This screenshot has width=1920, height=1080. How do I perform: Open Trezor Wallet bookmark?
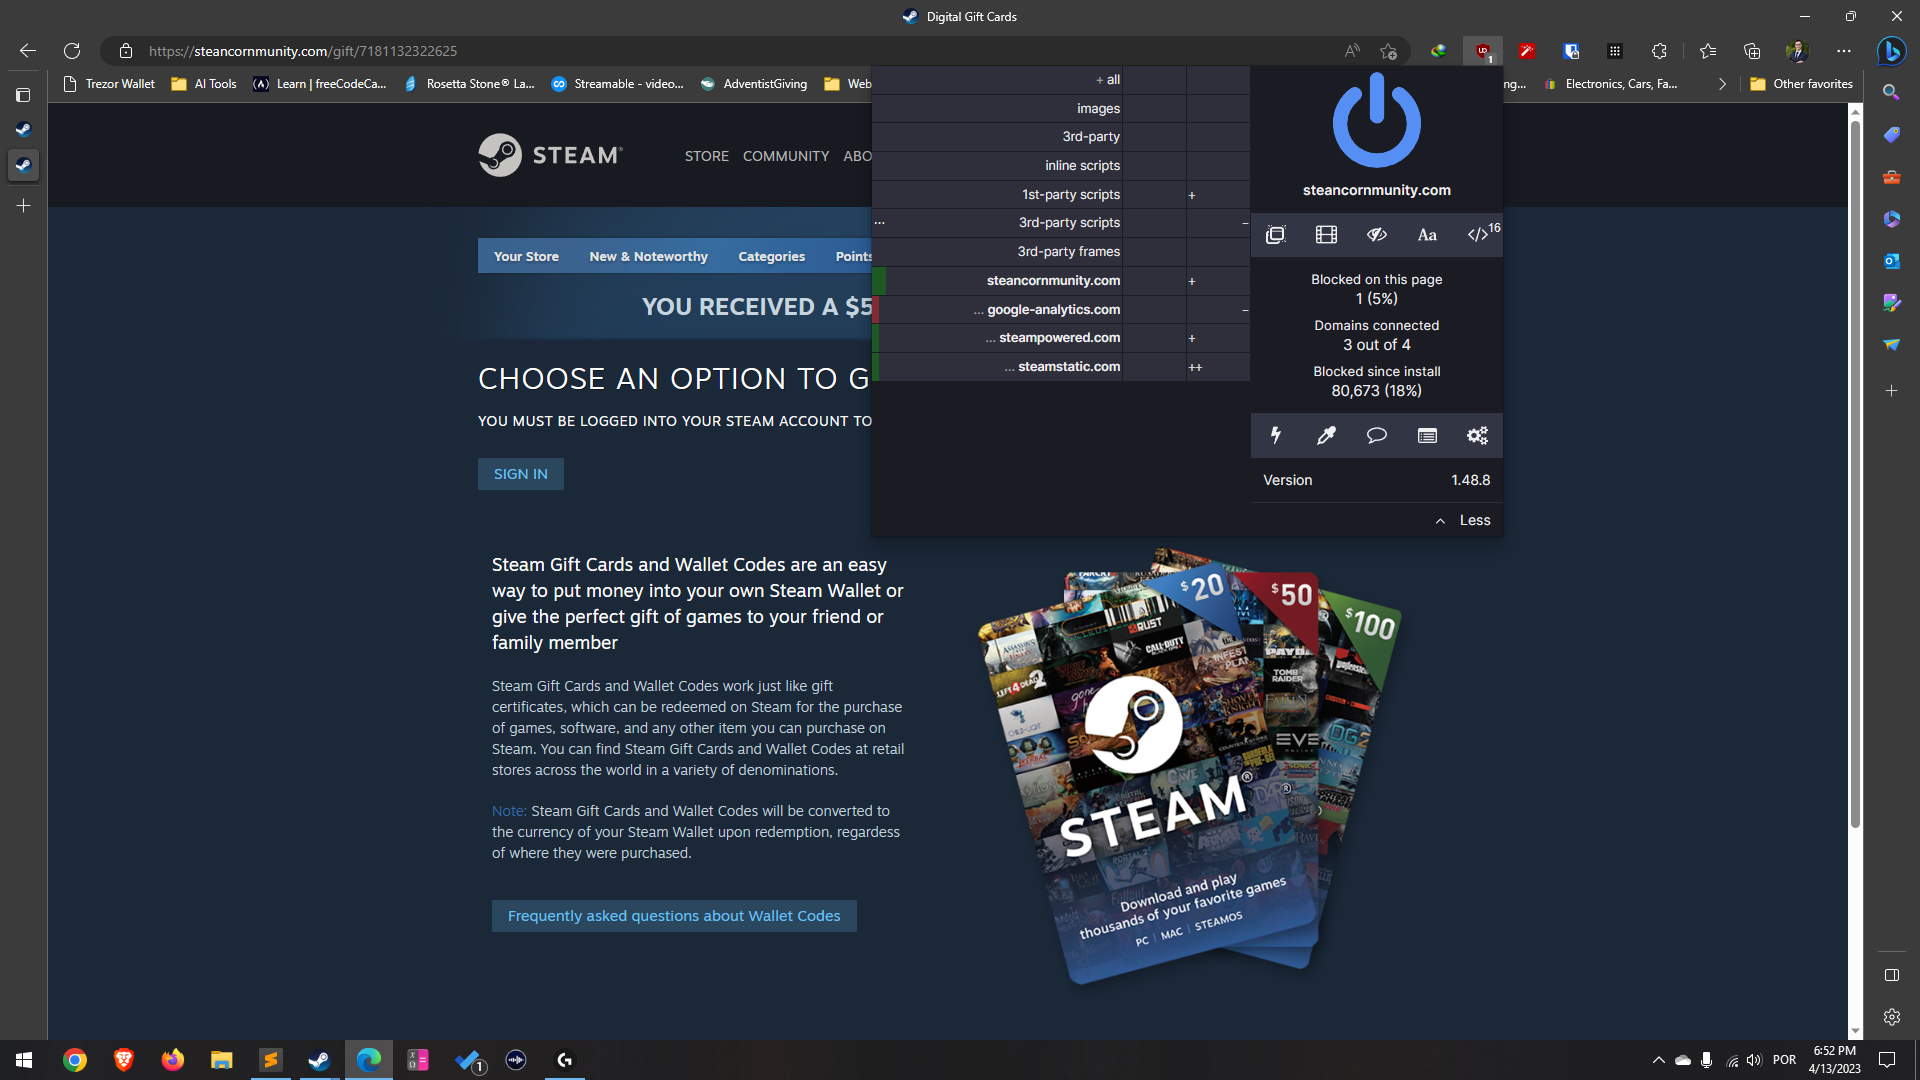click(x=109, y=84)
